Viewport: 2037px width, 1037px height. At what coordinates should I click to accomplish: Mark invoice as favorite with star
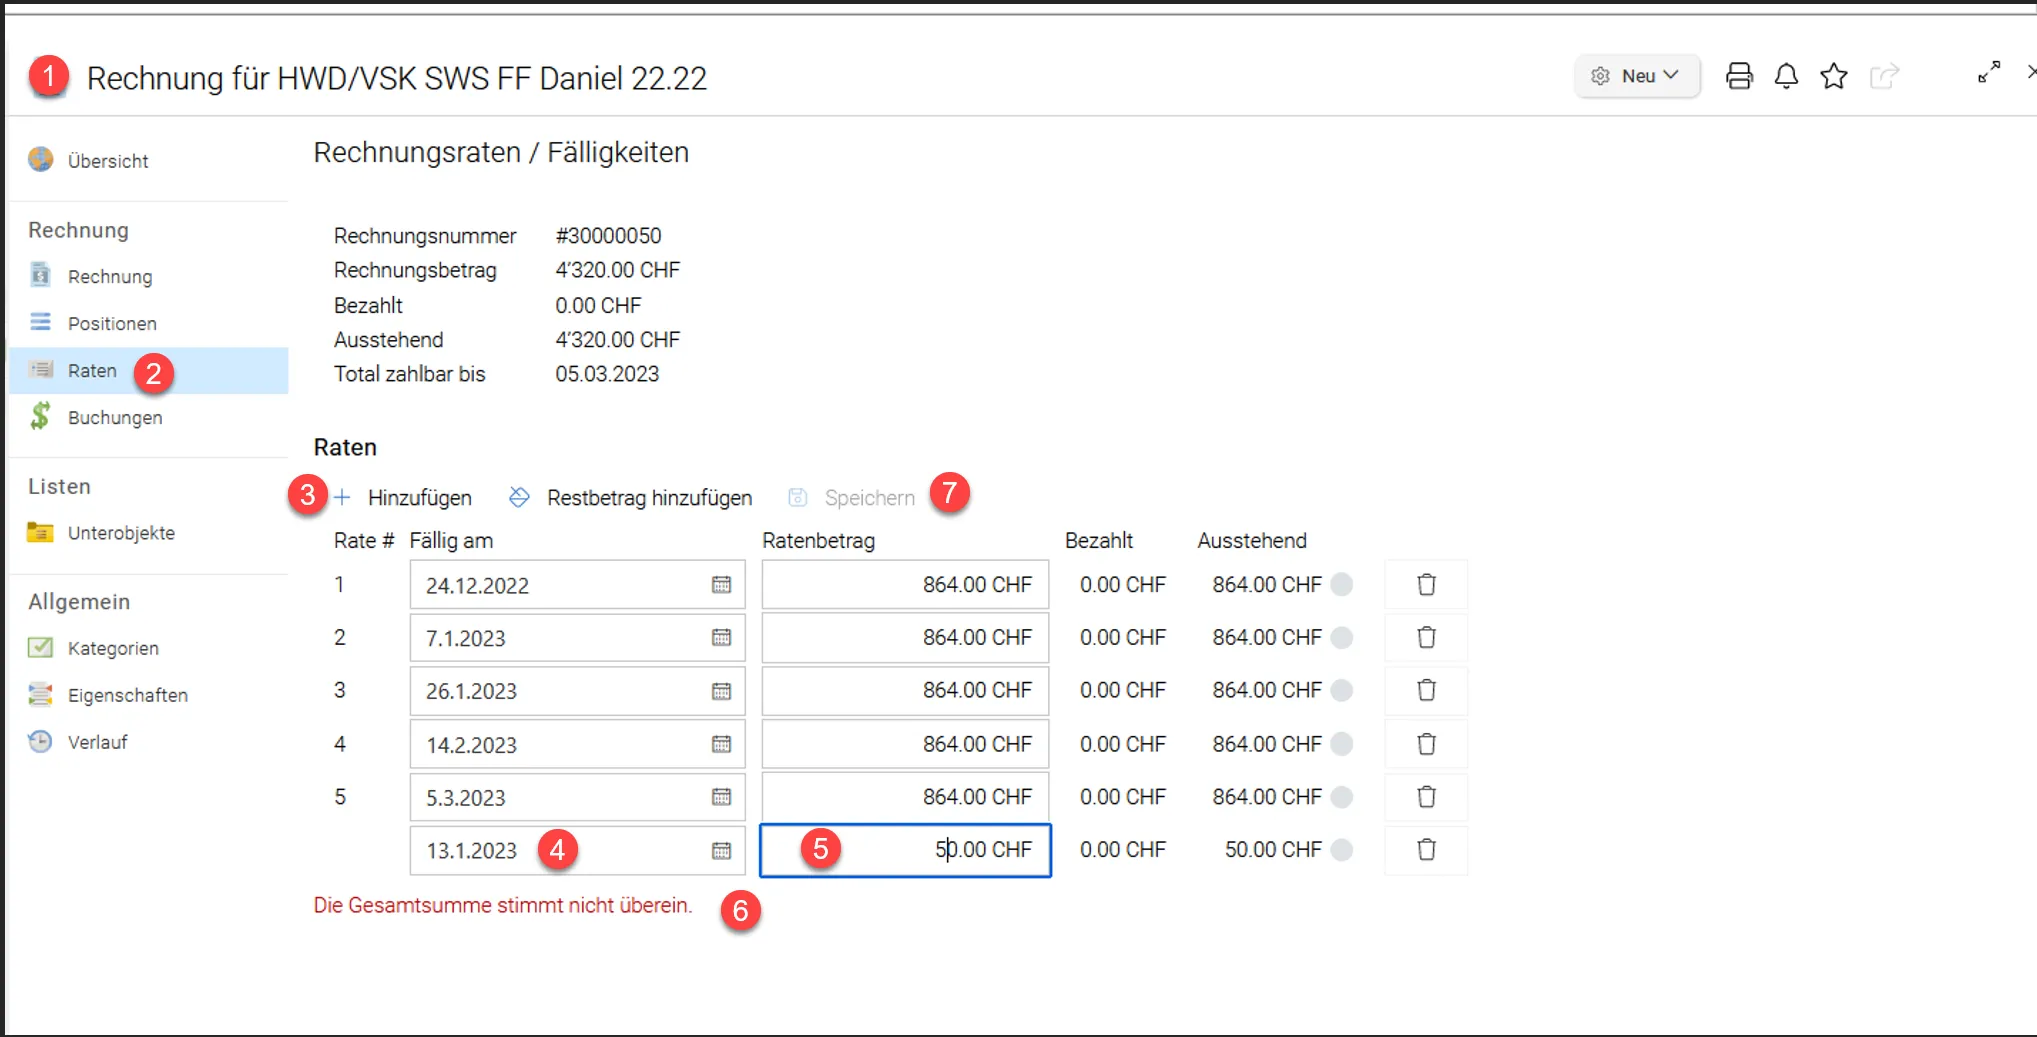click(x=1834, y=76)
